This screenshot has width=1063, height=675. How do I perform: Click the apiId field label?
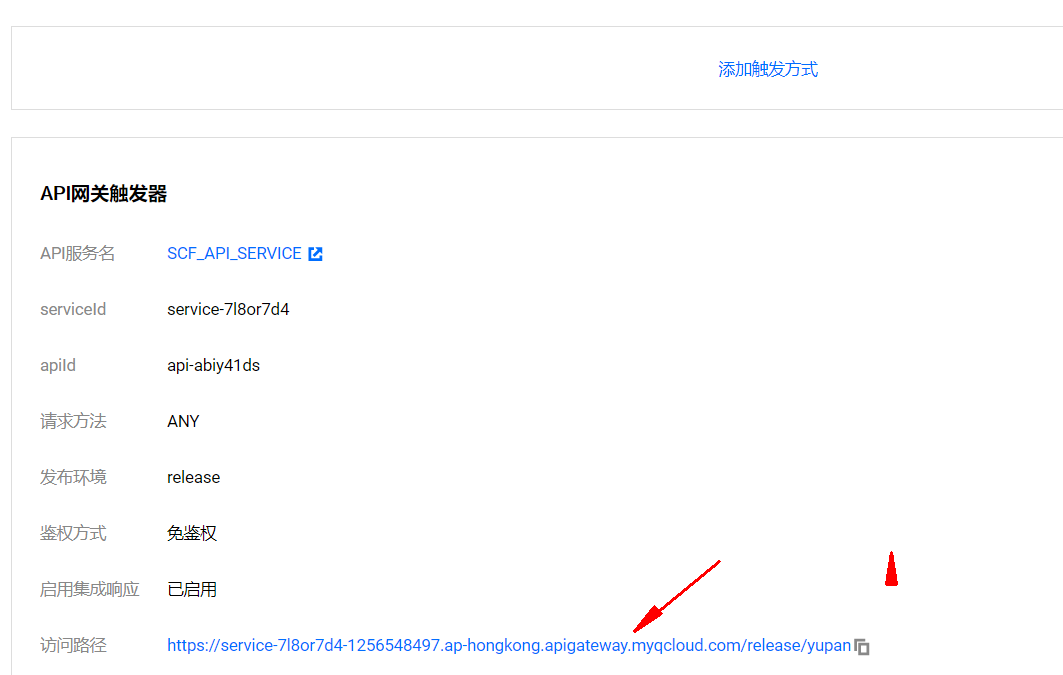[x=58, y=366]
